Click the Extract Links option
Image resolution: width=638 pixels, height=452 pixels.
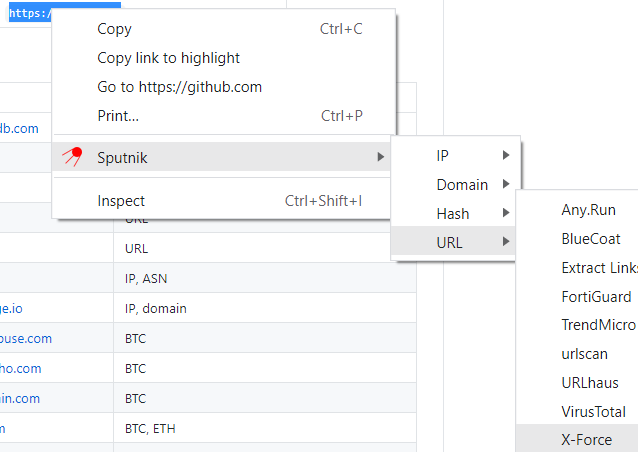599,268
